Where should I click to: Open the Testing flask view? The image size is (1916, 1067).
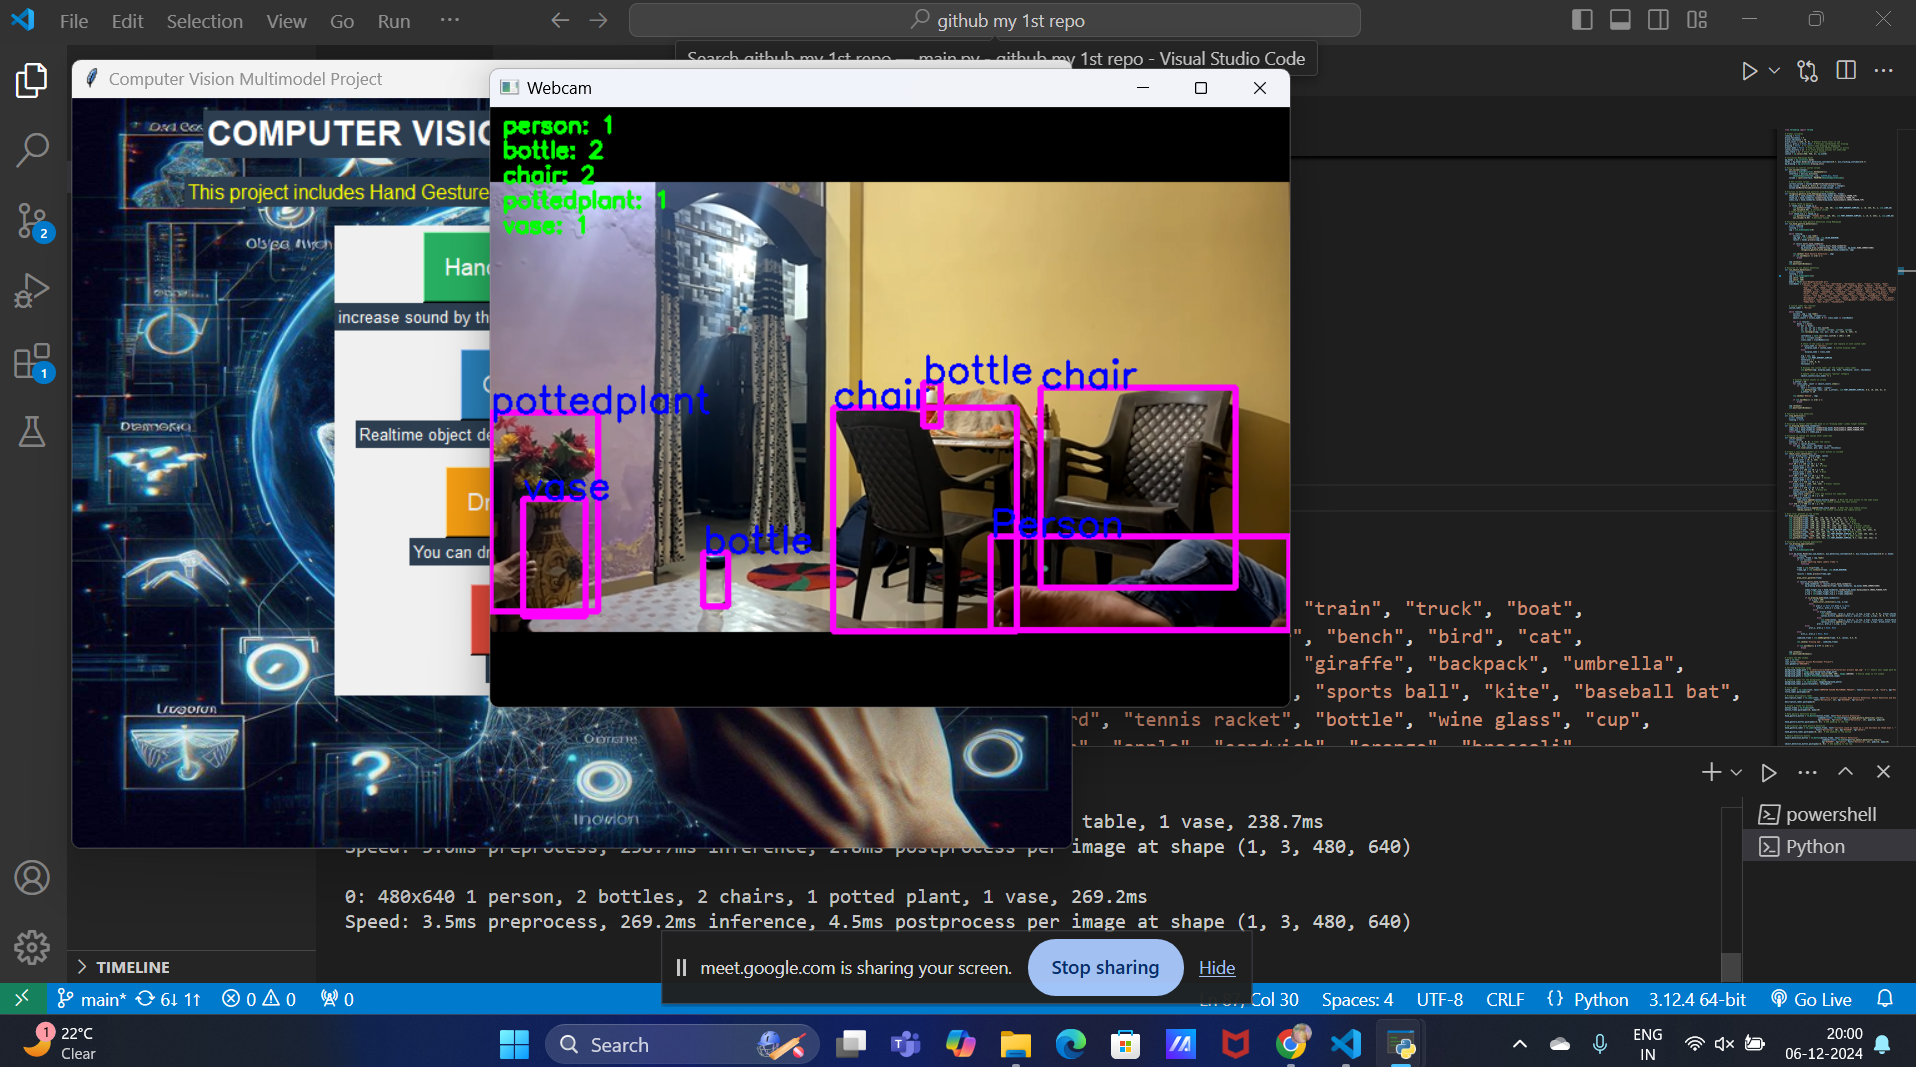pyautogui.click(x=32, y=432)
